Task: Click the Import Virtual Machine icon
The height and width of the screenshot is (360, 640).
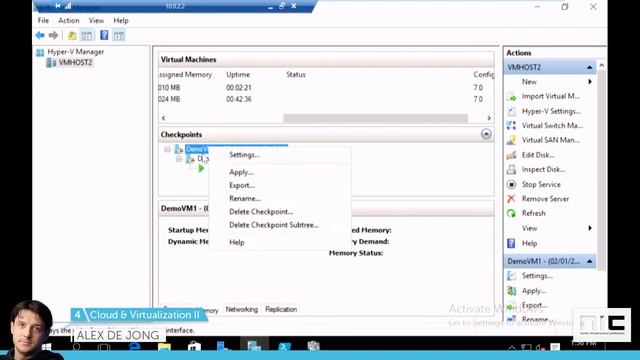Action: tap(511, 97)
